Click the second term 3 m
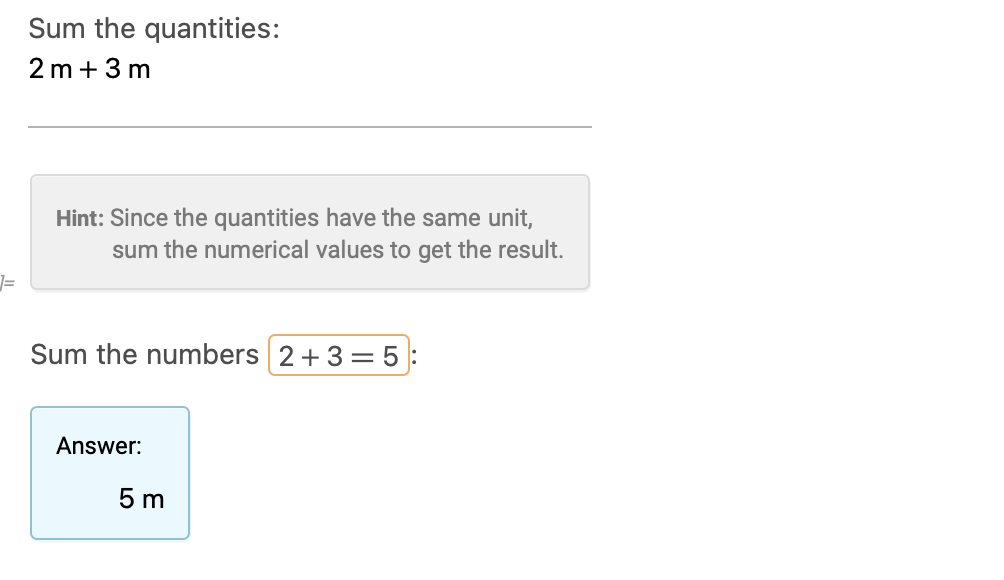The width and height of the screenshot is (1004, 580). [128, 68]
